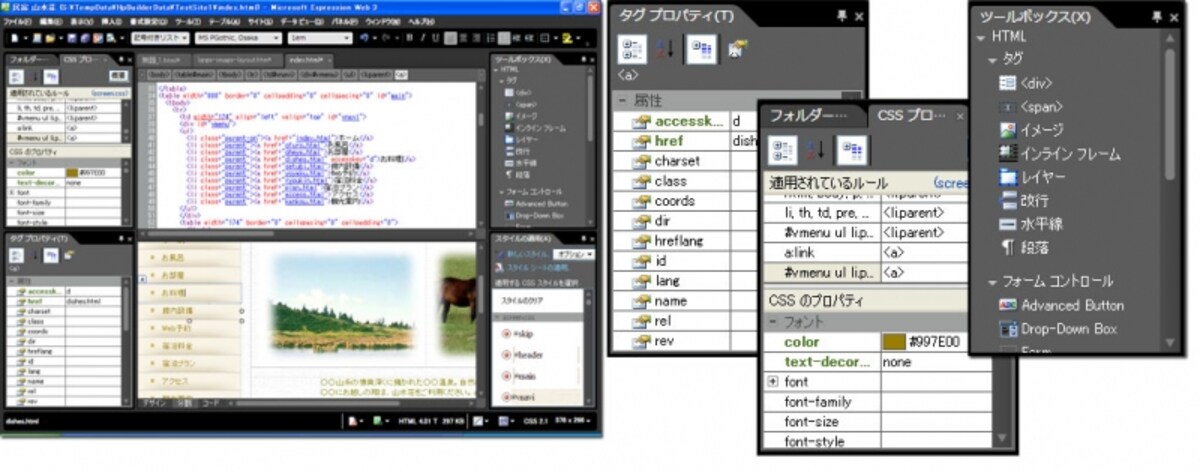
Task: Toggle pin on enlarged ツールボックス panel
Action: coord(1157,17)
